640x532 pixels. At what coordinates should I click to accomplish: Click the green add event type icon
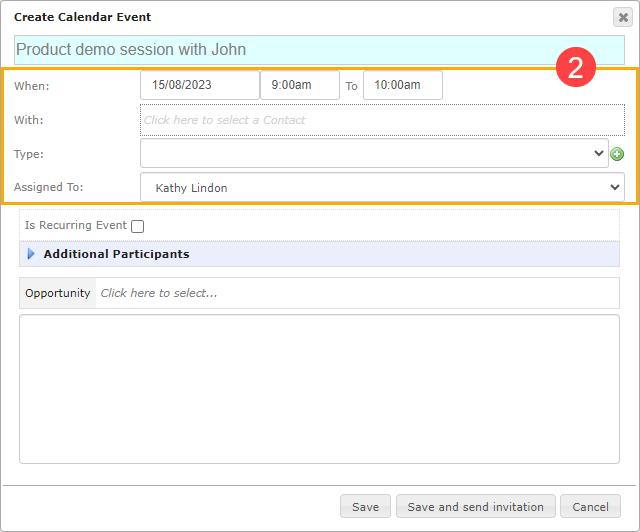tap(617, 154)
